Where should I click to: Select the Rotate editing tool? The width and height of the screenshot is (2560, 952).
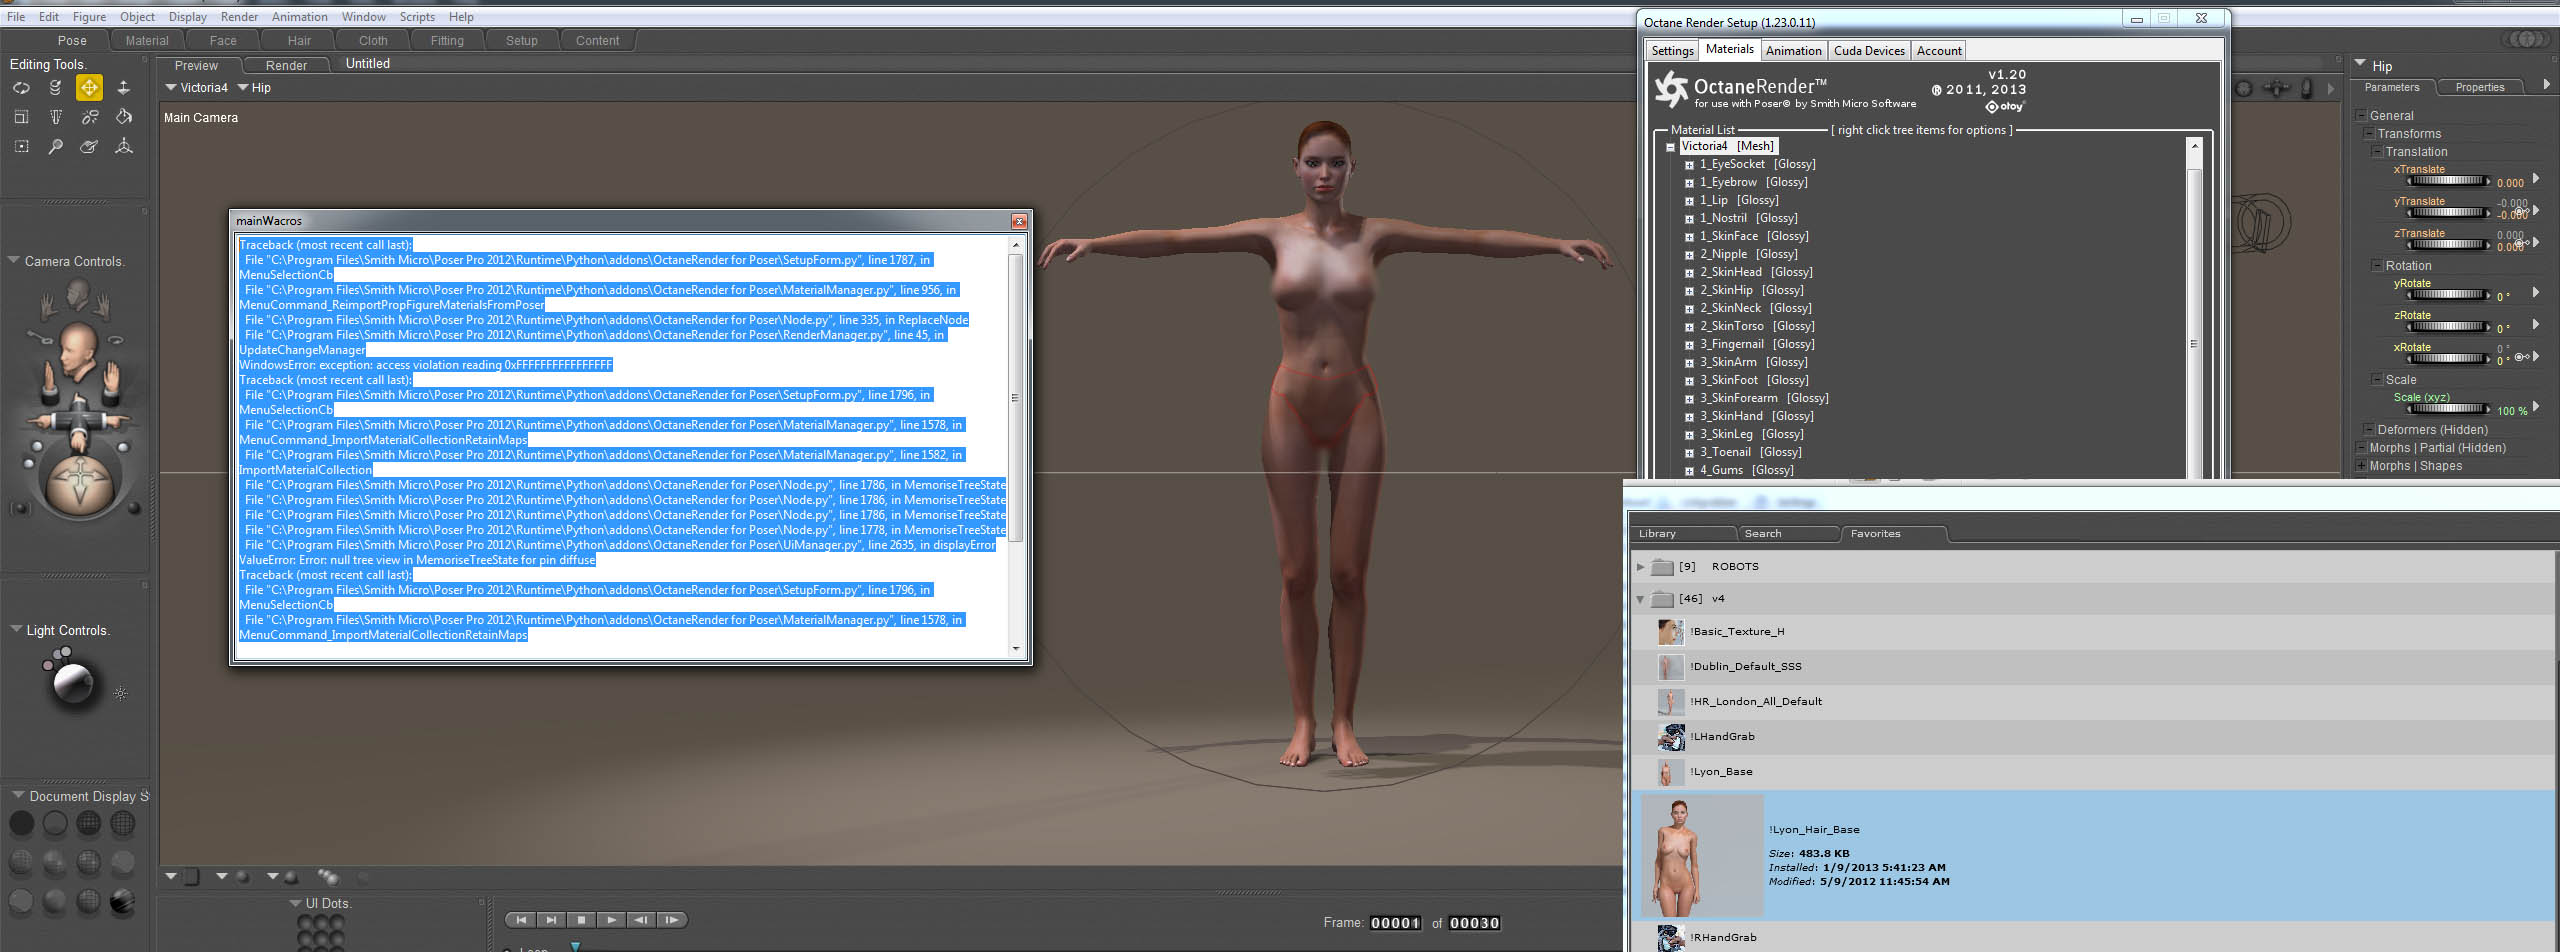(21, 88)
